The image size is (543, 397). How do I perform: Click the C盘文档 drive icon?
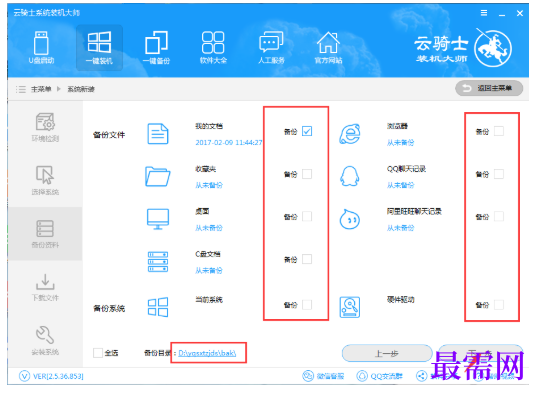158,262
